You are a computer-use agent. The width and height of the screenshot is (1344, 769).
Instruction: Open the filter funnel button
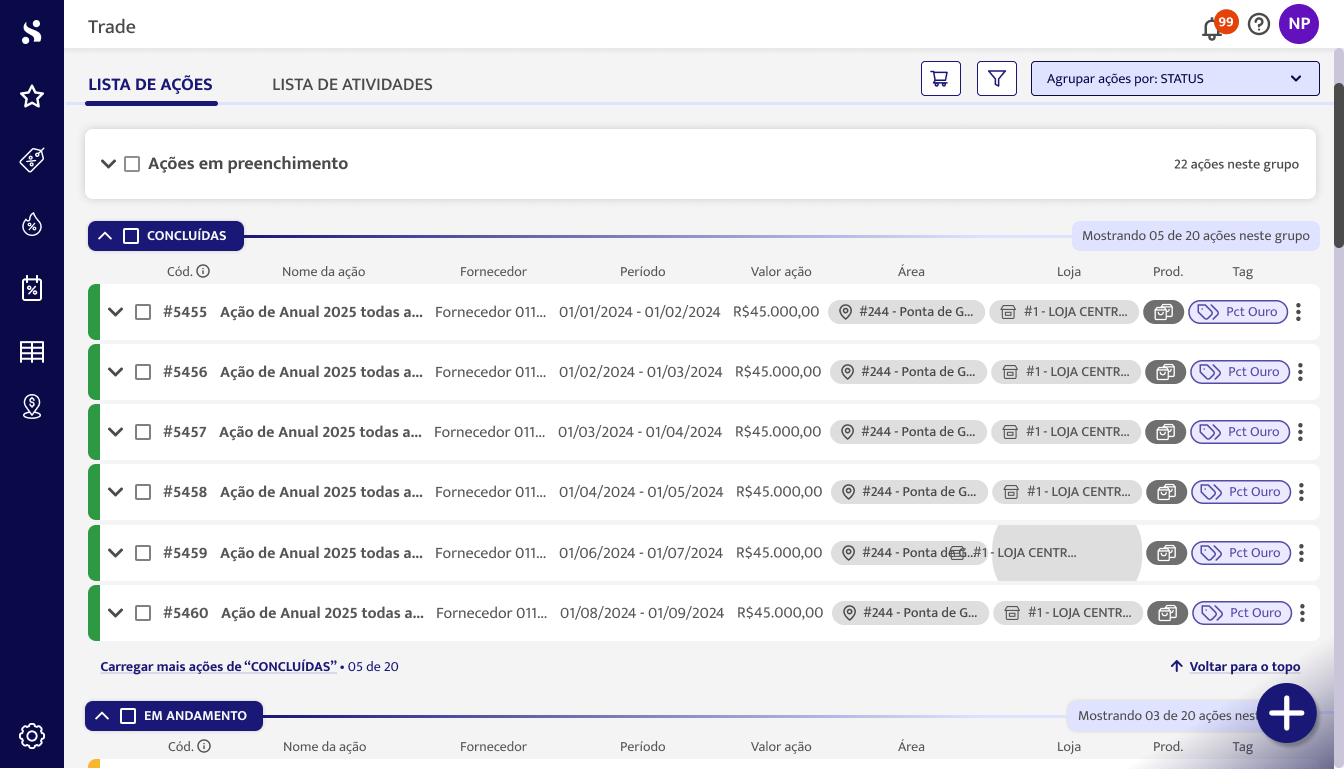997,78
